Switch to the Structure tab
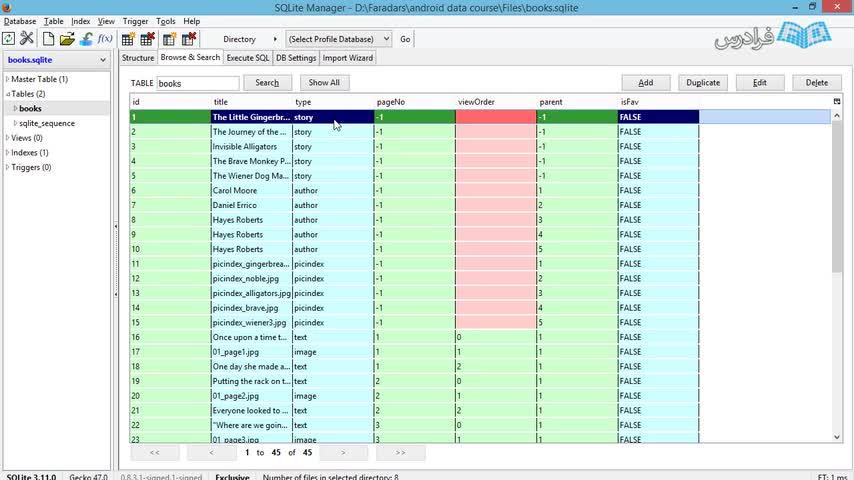The height and width of the screenshot is (480, 854). pyautogui.click(x=138, y=58)
